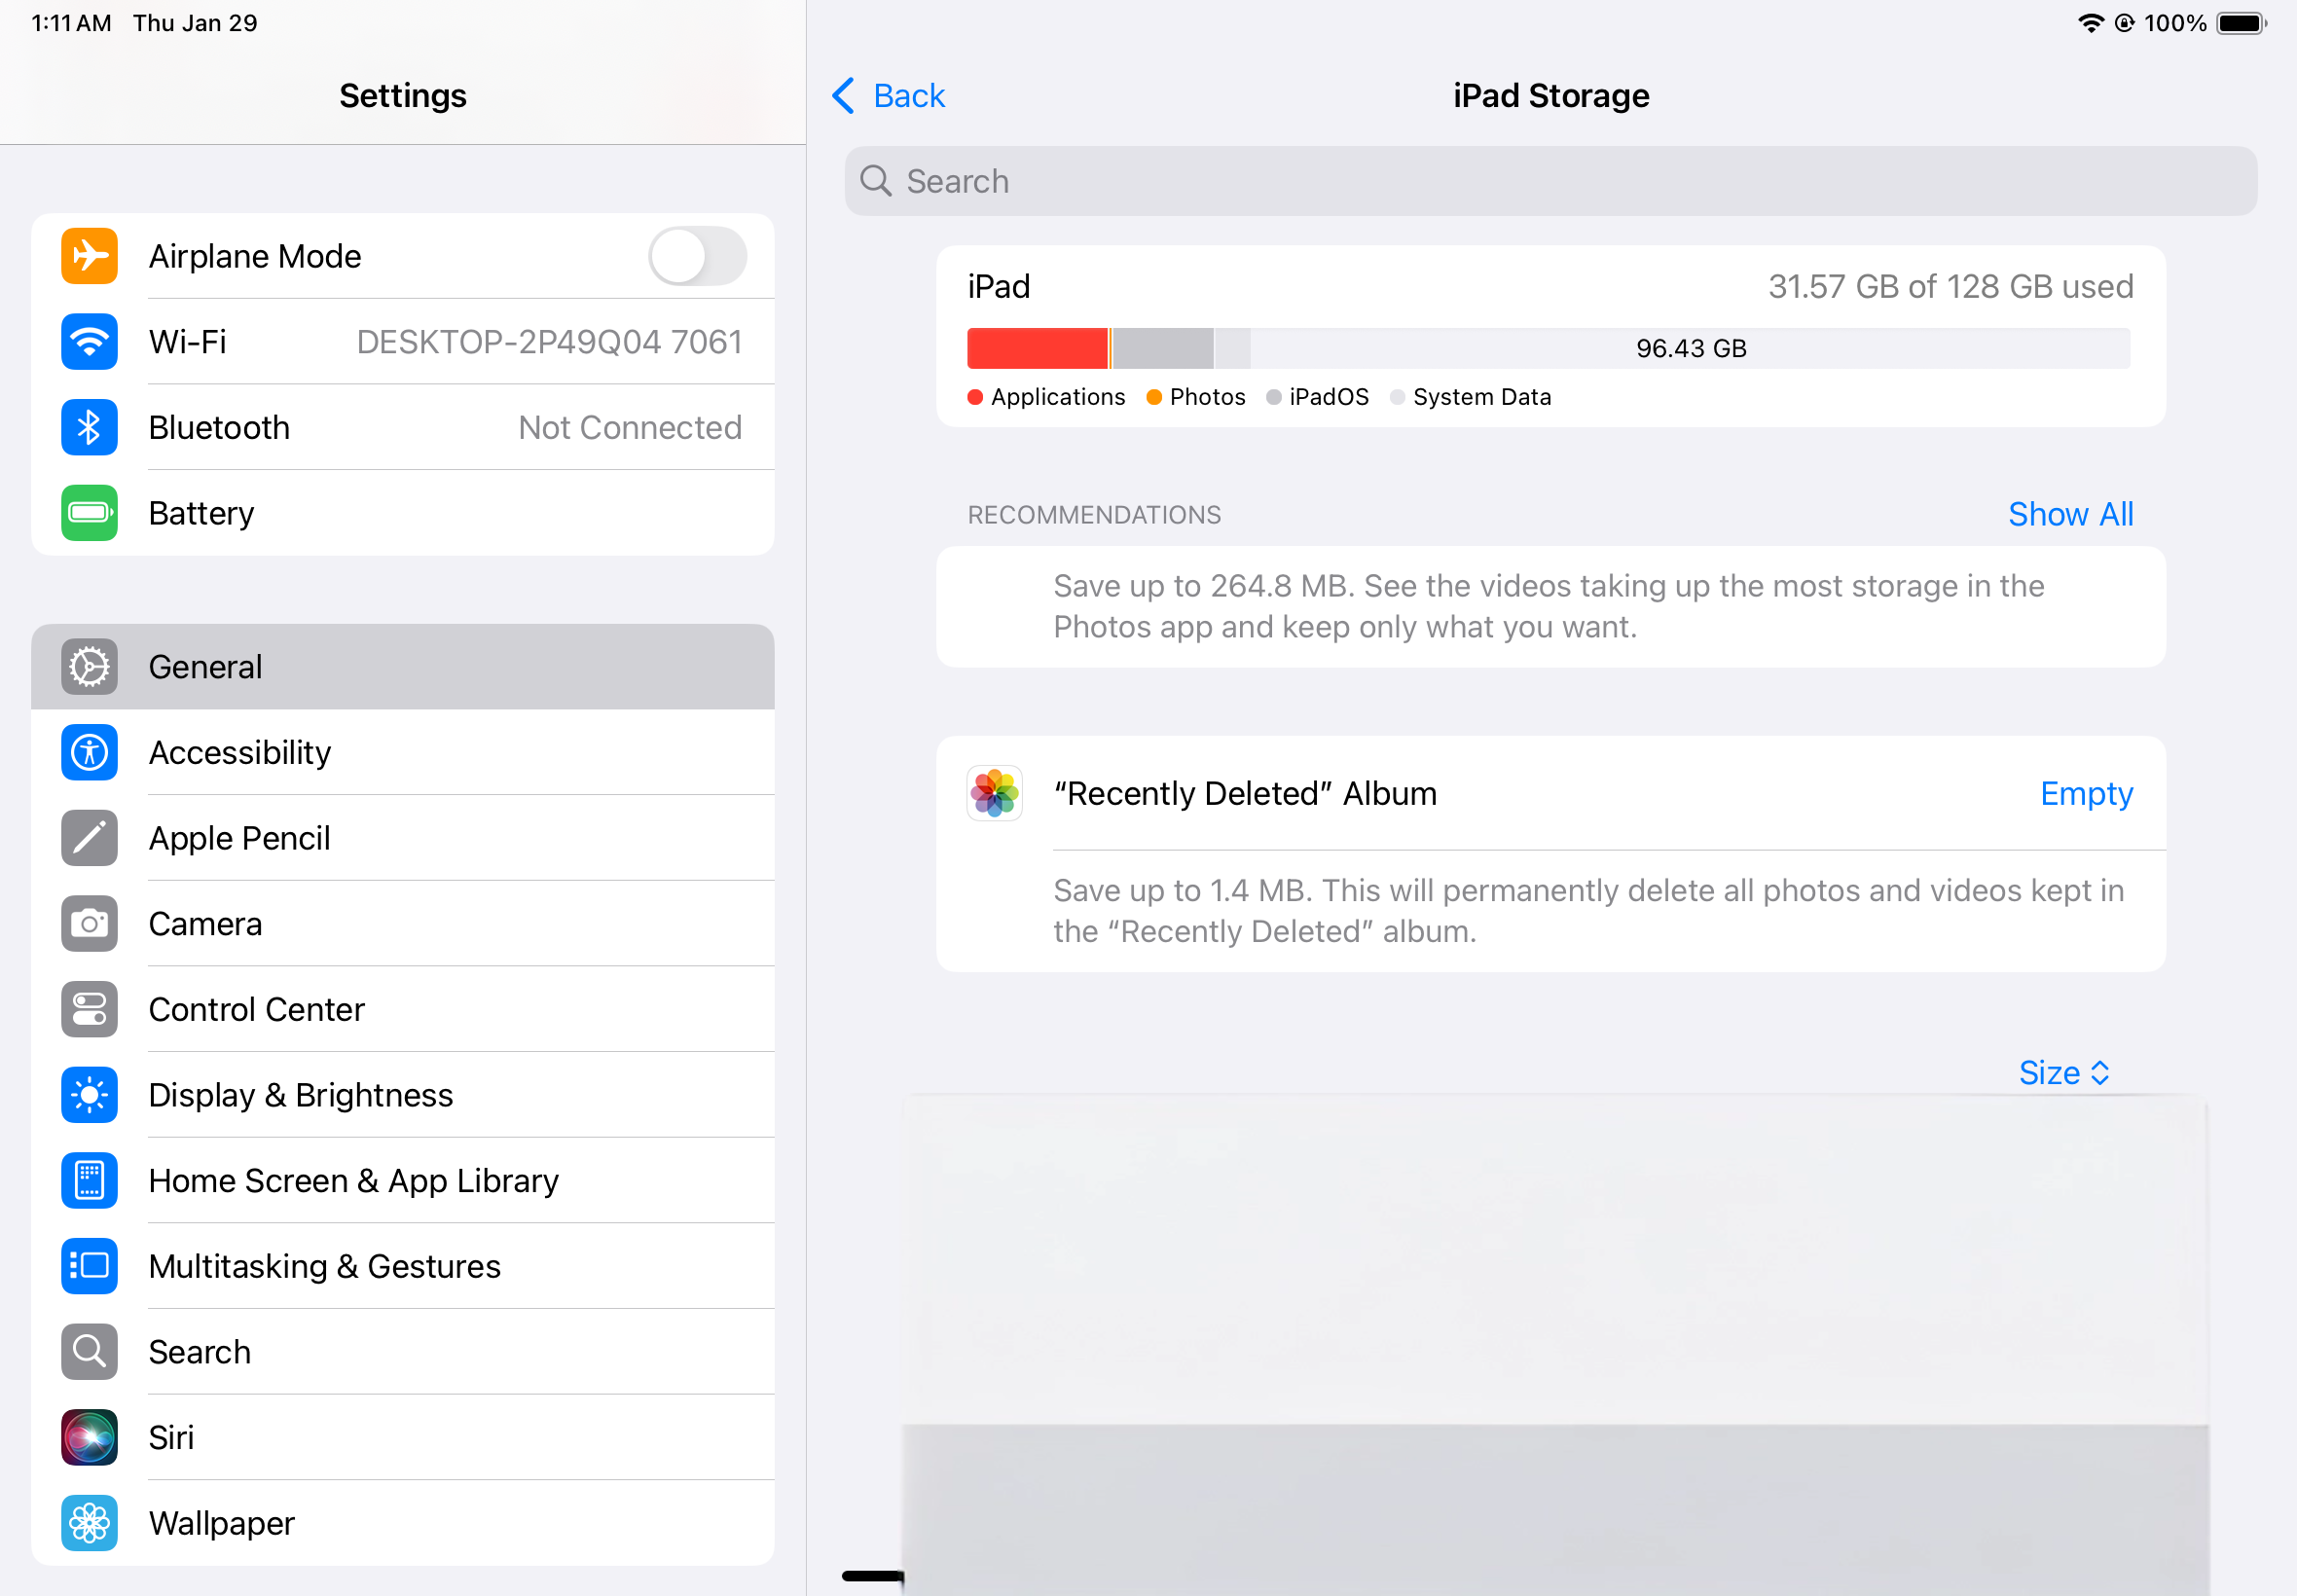Screen dimensions: 2297x1596
Task: Tap the iPadOS legend label
Action: (x=1329, y=397)
